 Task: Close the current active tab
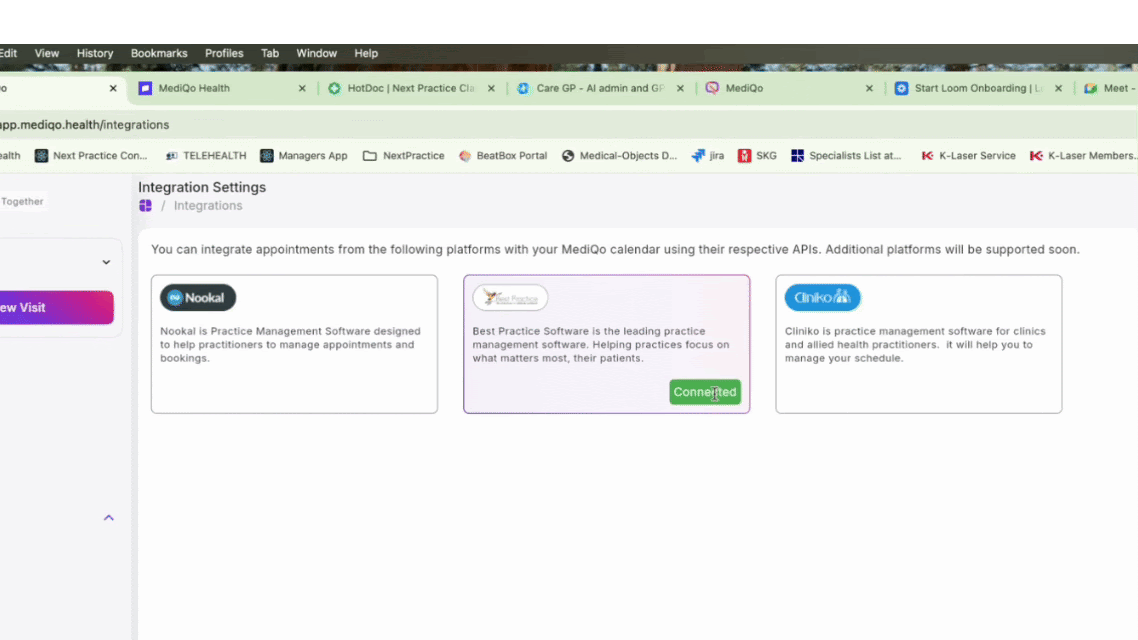click(x=112, y=89)
